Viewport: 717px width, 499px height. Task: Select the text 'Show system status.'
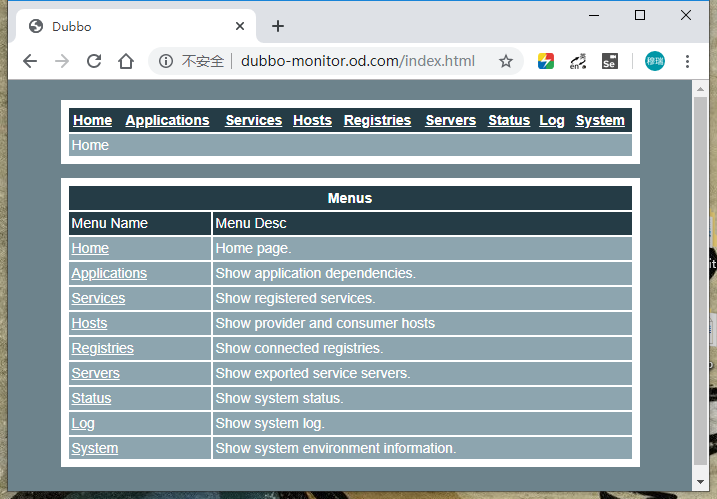click(x=279, y=398)
